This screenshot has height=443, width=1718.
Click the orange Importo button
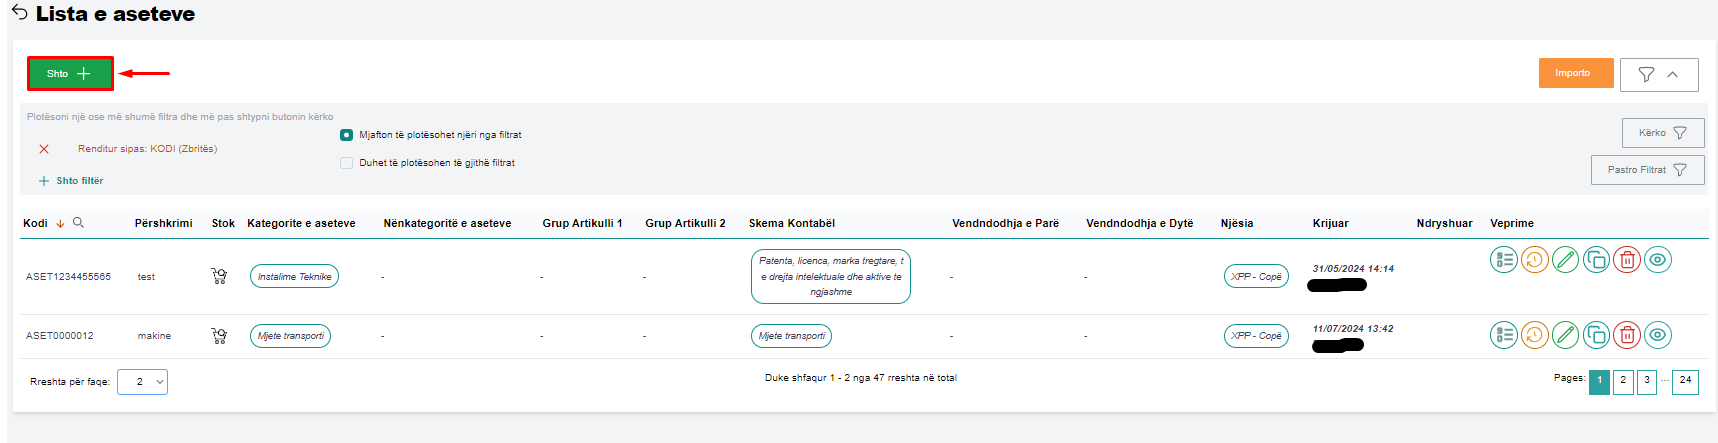pos(1575,73)
